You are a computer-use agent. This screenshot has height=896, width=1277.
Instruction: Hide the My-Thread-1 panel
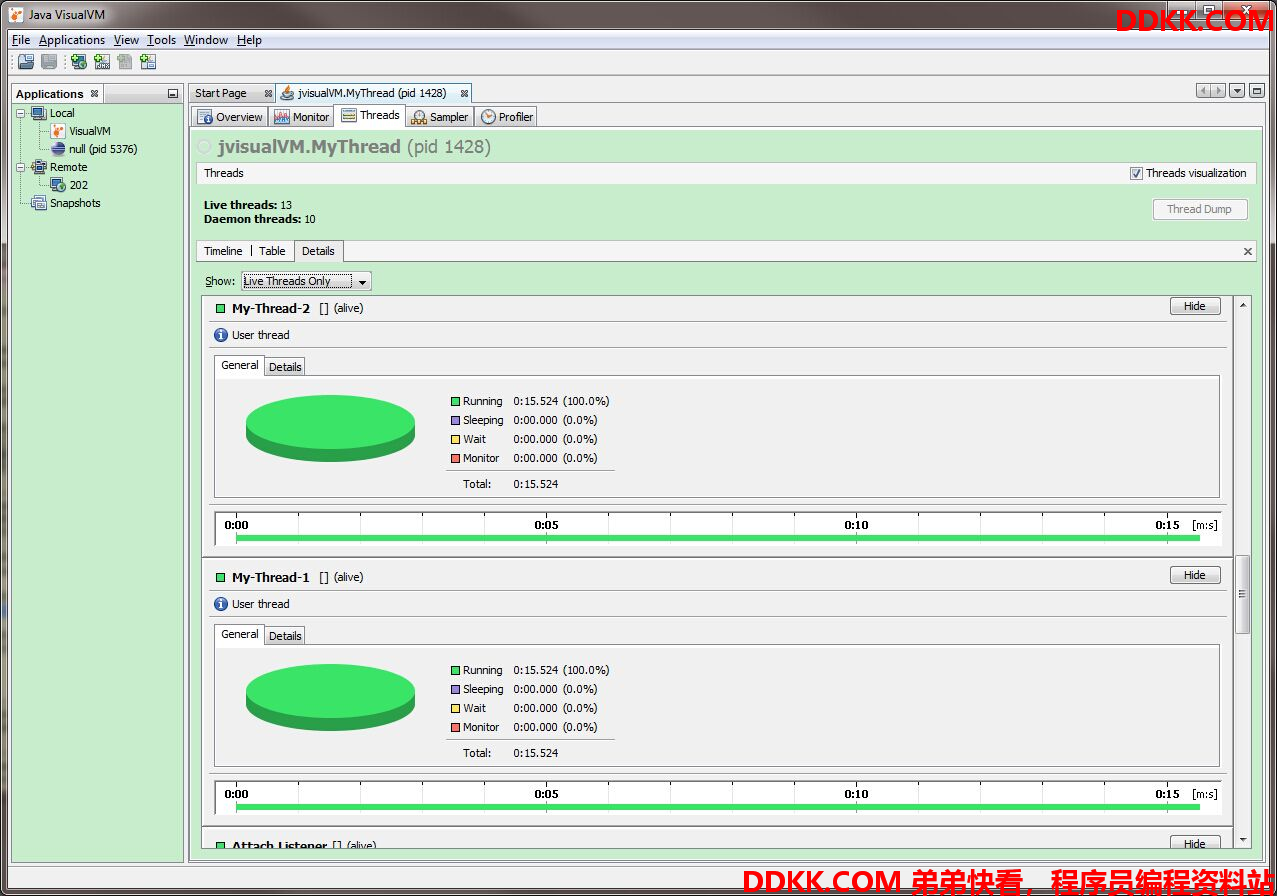1195,575
